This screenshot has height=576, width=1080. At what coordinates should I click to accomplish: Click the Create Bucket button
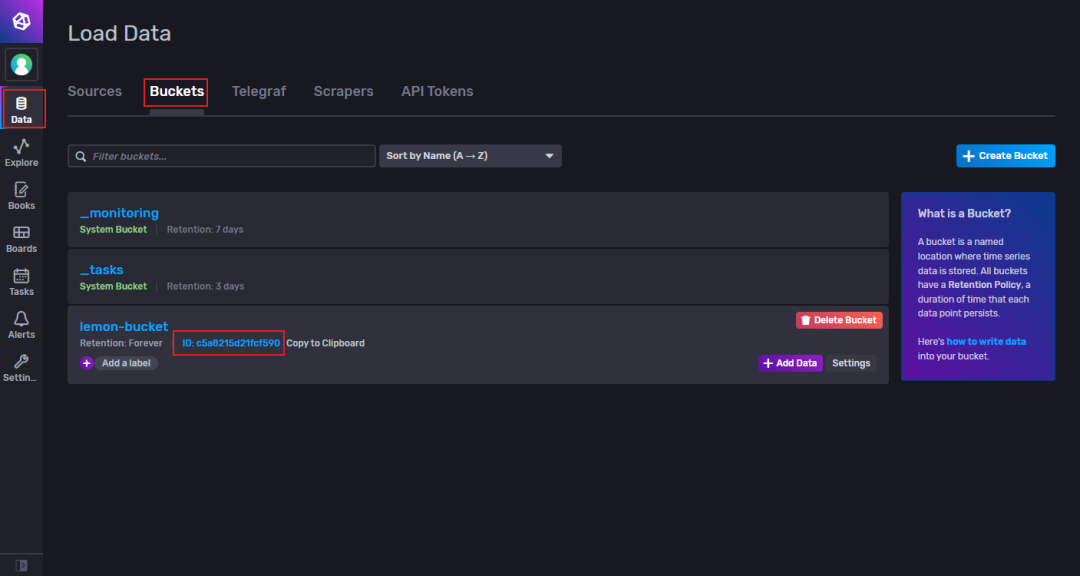[1005, 155]
